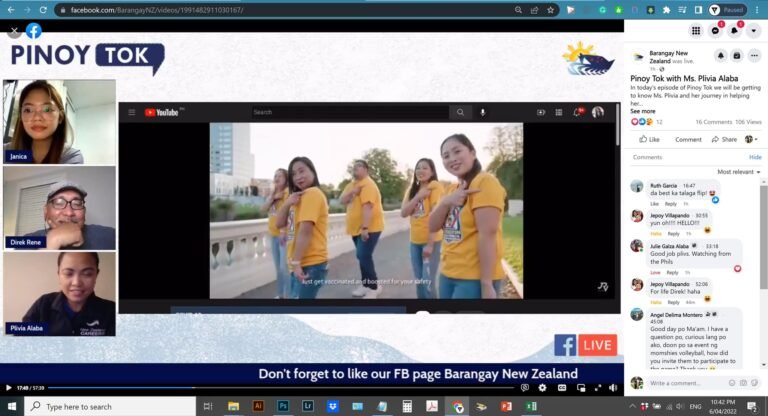
Task: Click the Facebook logo near close button
Action: click(34, 31)
